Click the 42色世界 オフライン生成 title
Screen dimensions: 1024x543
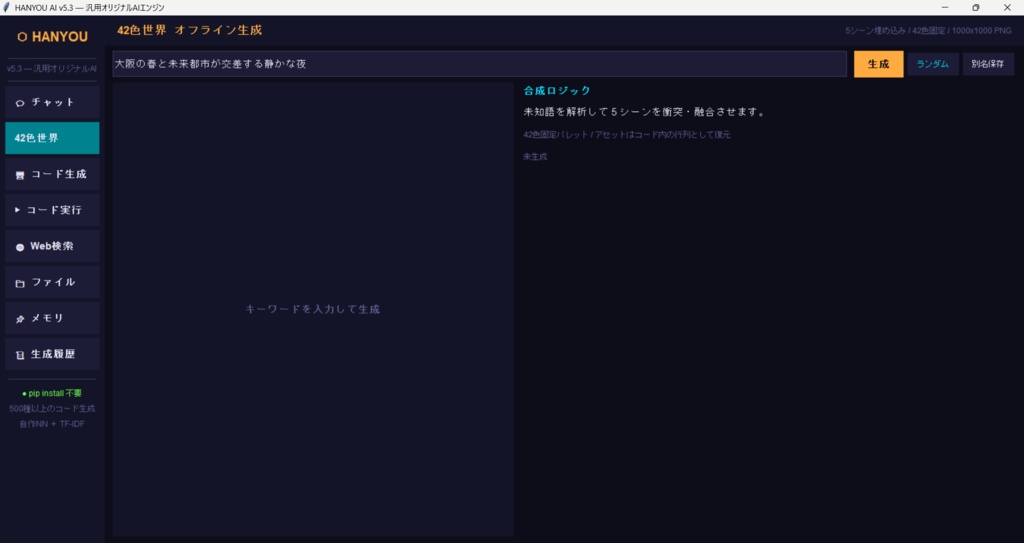[x=189, y=30]
